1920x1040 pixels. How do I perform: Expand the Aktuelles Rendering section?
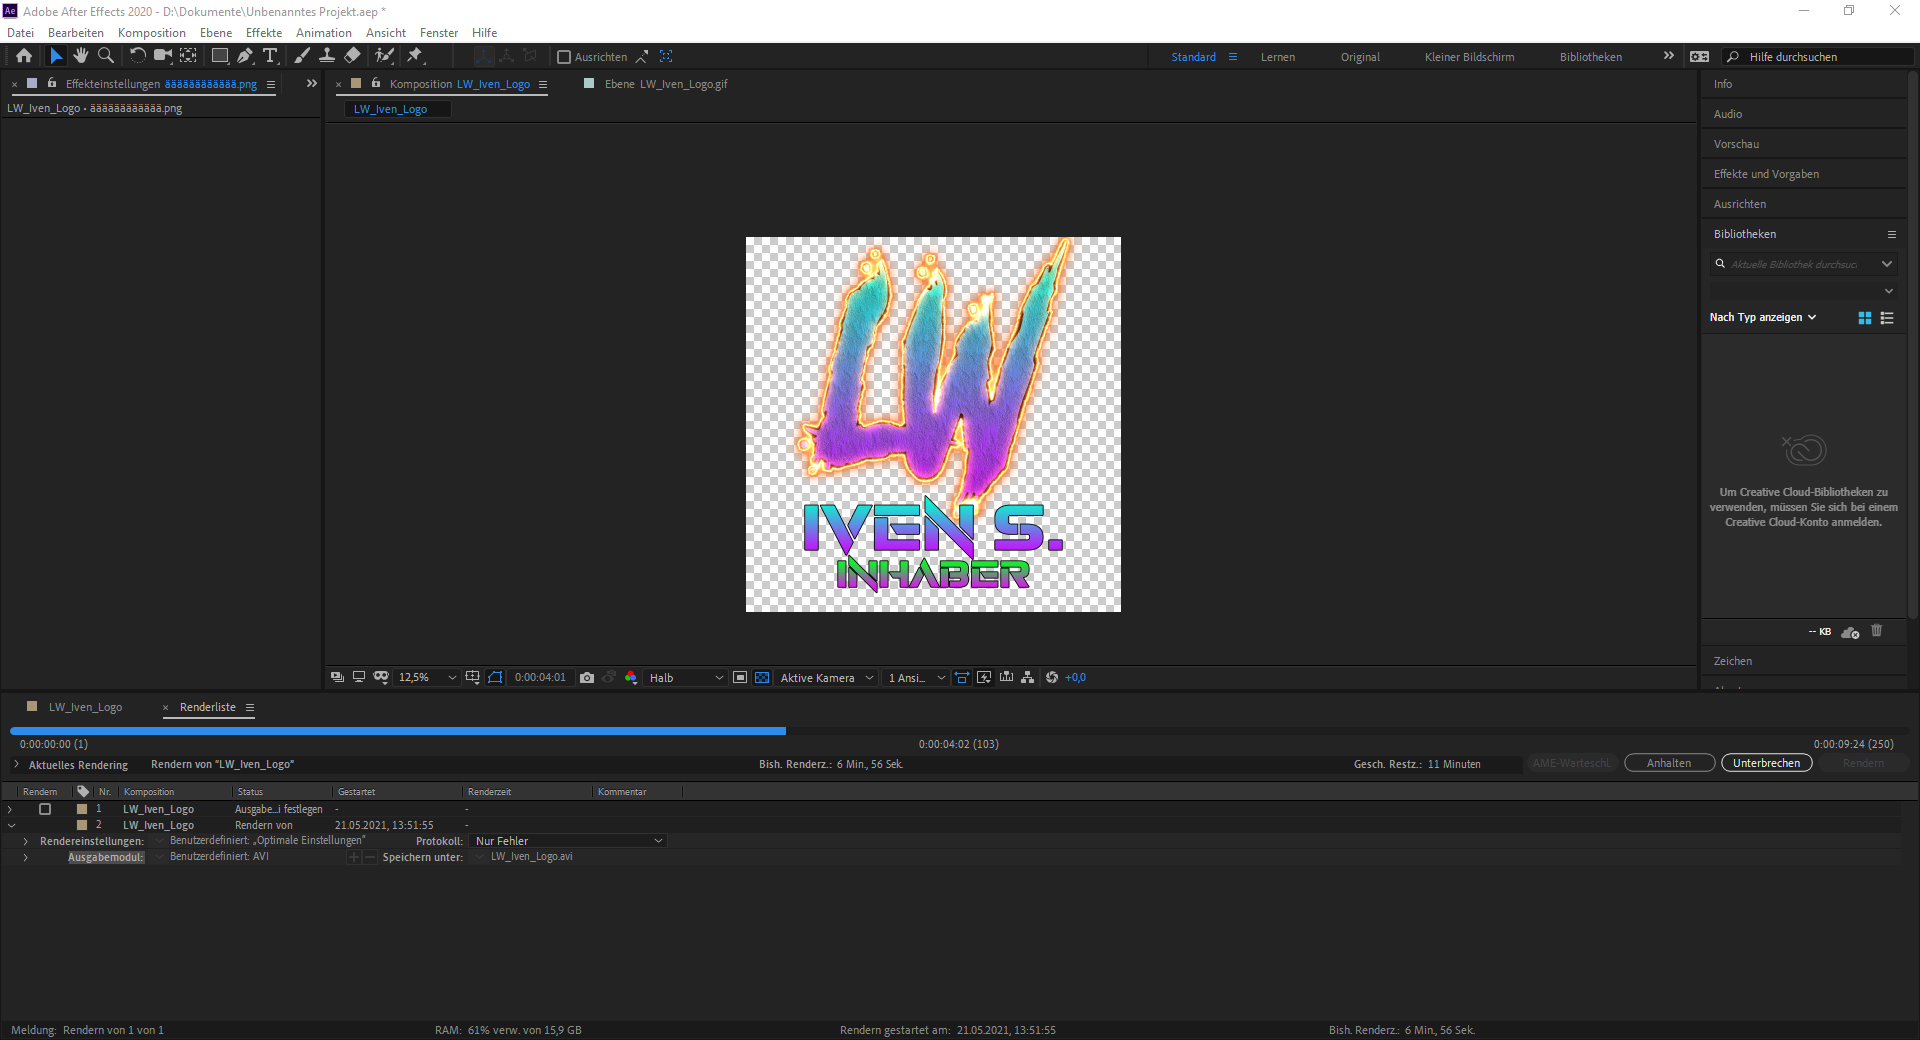click(16, 765)
